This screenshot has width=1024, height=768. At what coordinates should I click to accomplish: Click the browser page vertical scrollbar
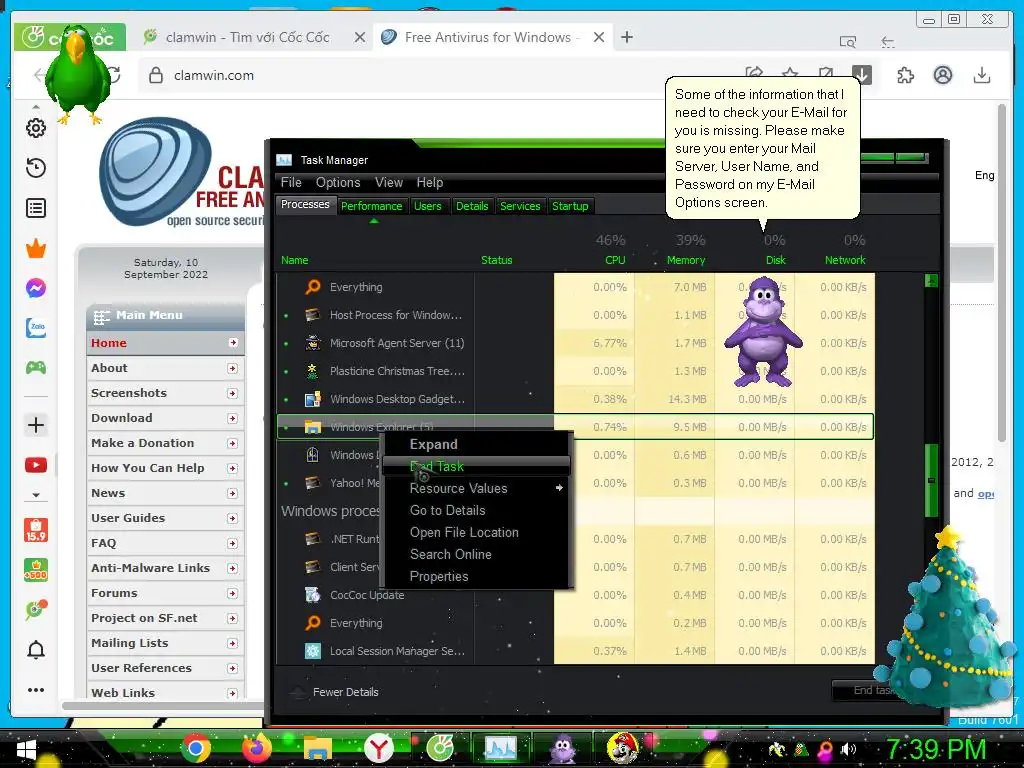pyautogui.click(x=1001, y=273)
